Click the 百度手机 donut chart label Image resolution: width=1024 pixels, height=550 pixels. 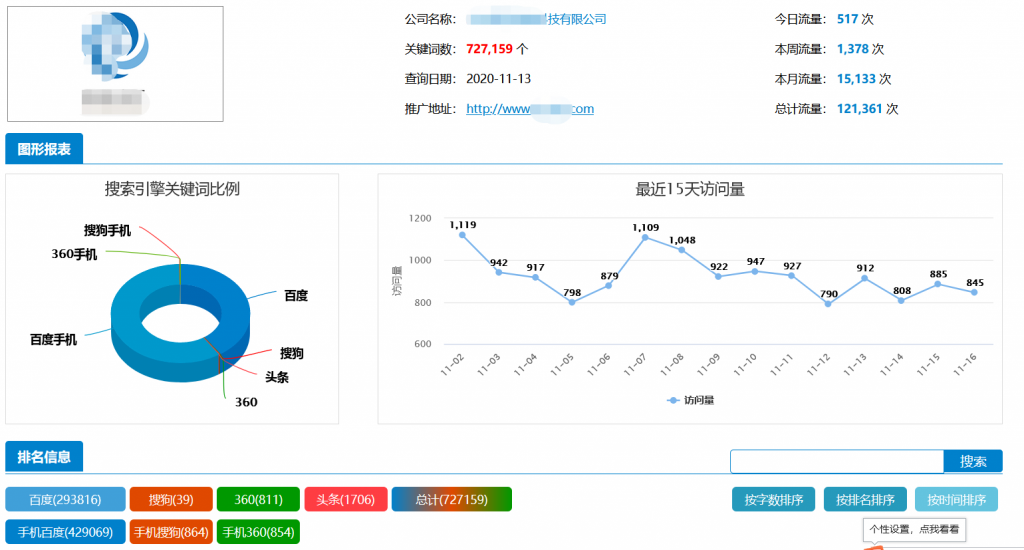tap(54, 340)
